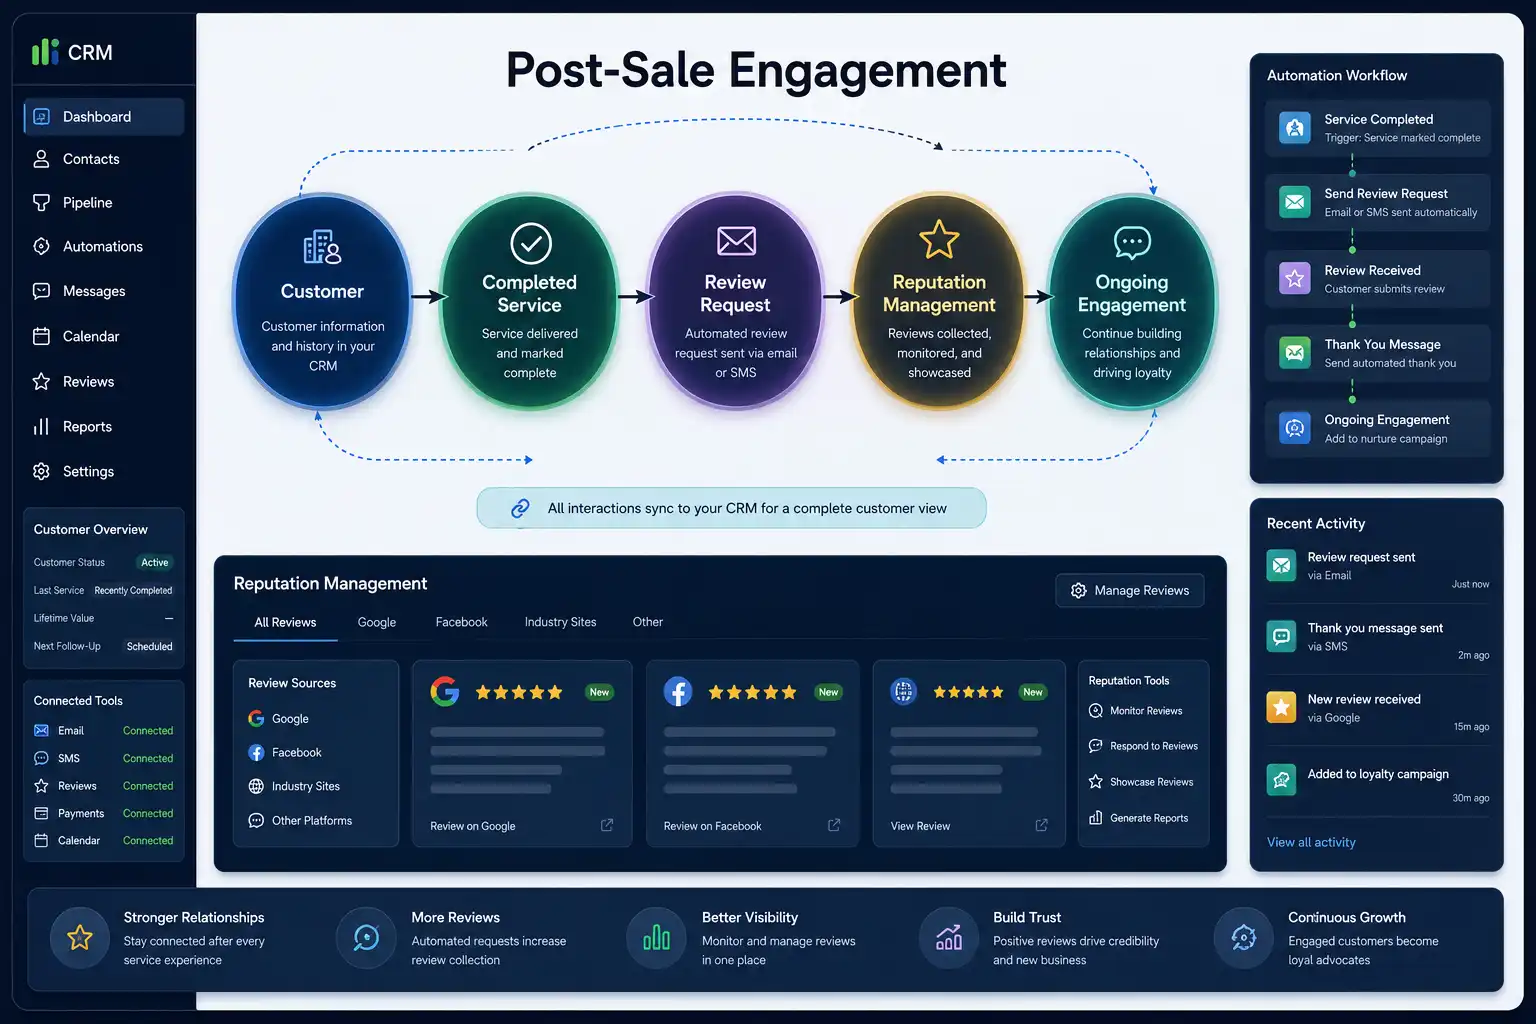The width and height of the screenshot is (1536, 1024).
Task: Switch to the Google reviews tab
Action: click(377, 622)
